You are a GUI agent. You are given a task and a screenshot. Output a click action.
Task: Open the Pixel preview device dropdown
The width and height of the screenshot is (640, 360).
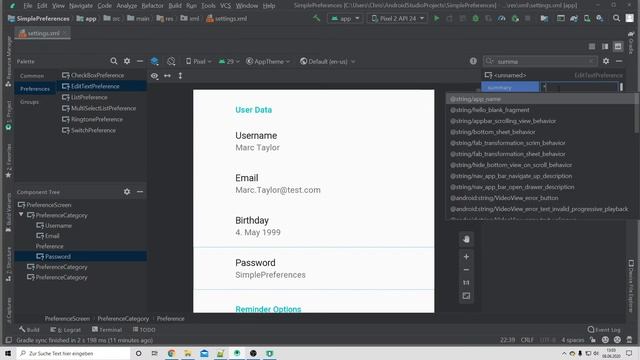pyautogui.click(x=199, y=61)
